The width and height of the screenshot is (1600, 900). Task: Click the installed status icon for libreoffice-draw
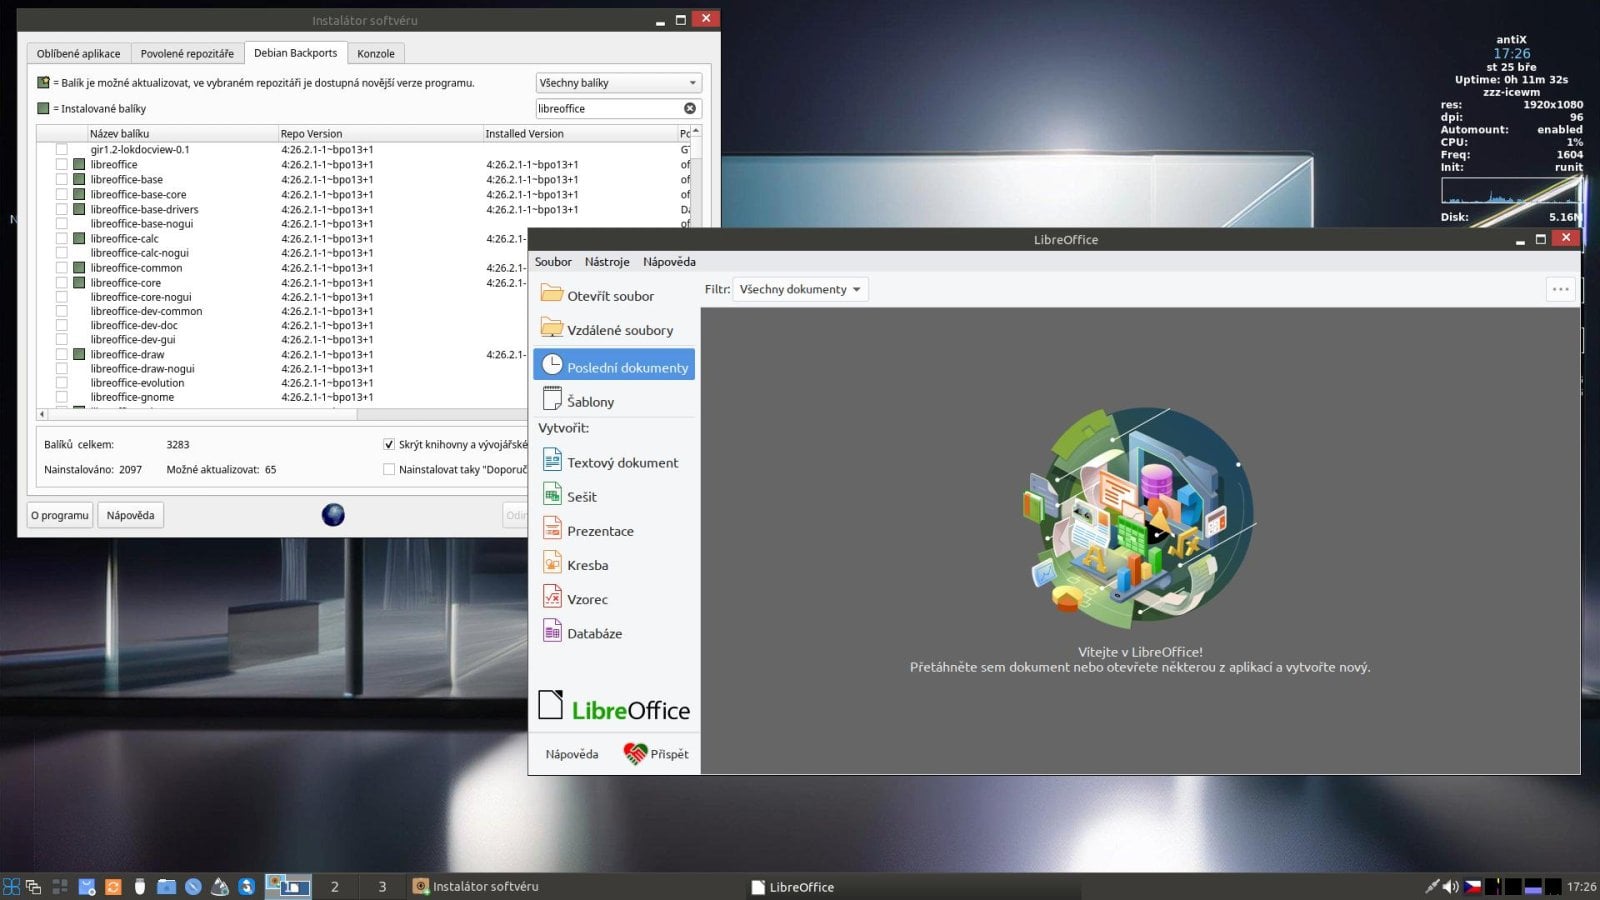point(79,354)
